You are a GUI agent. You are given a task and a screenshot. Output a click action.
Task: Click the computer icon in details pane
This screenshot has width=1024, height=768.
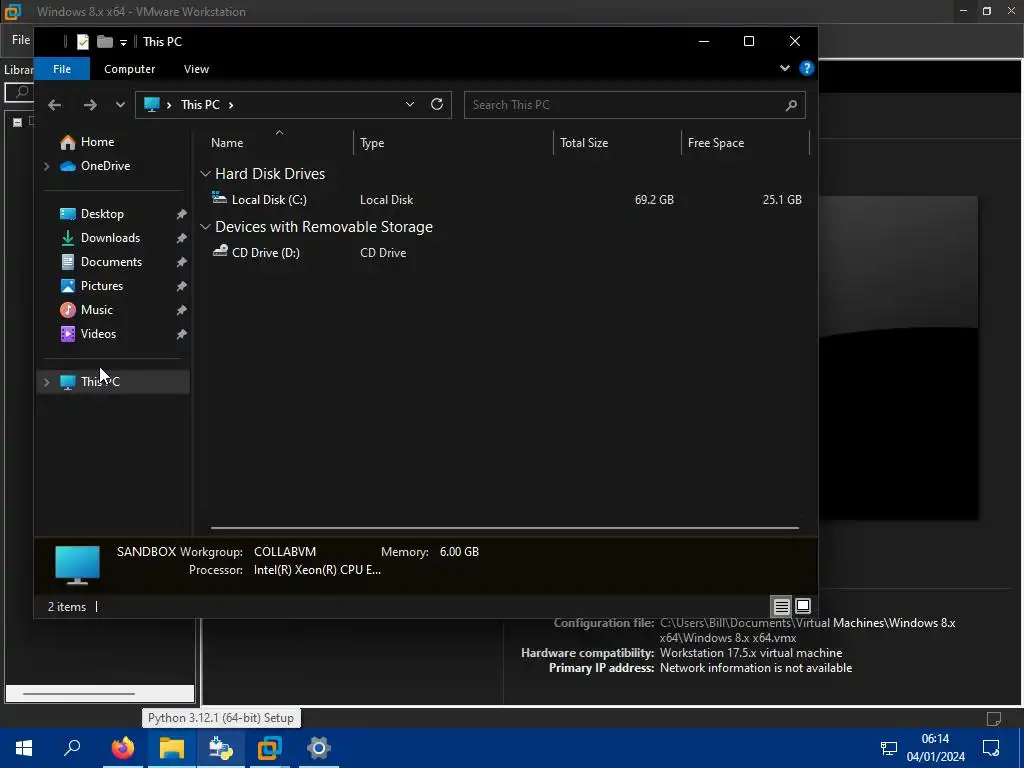77,564
